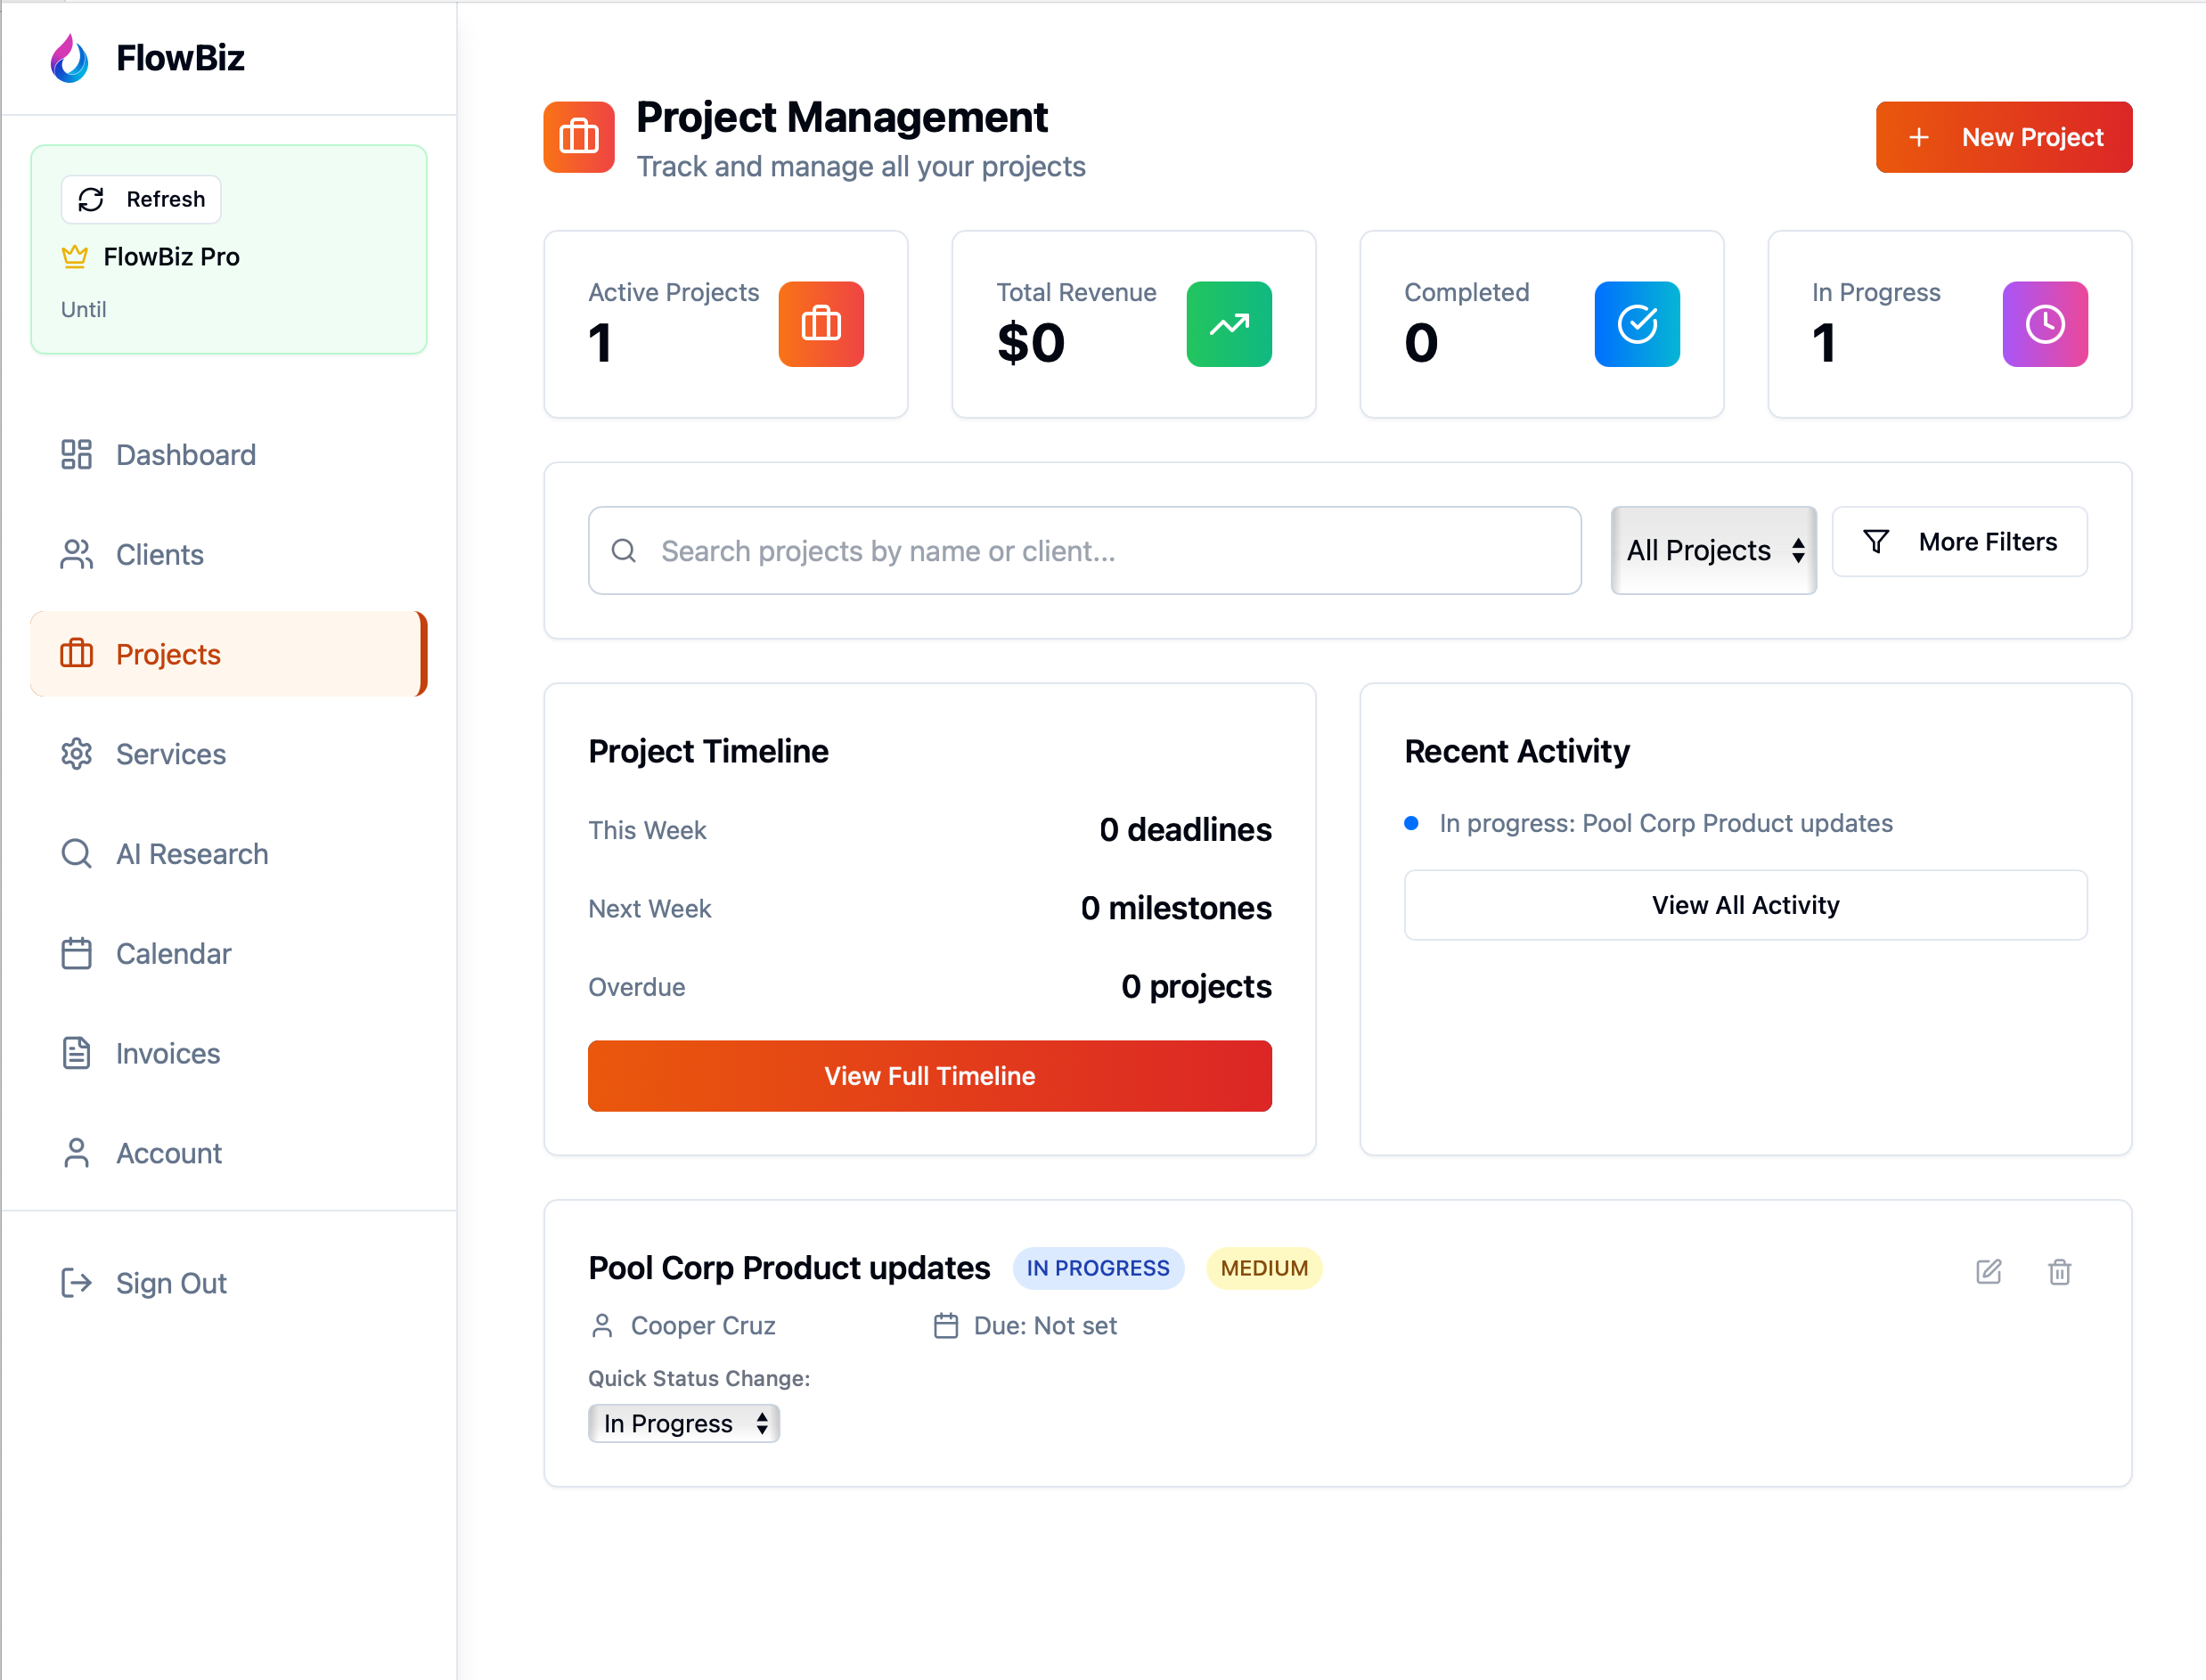
Task: Sign out using the exit arrow icon
Action: coord(76,1283)
